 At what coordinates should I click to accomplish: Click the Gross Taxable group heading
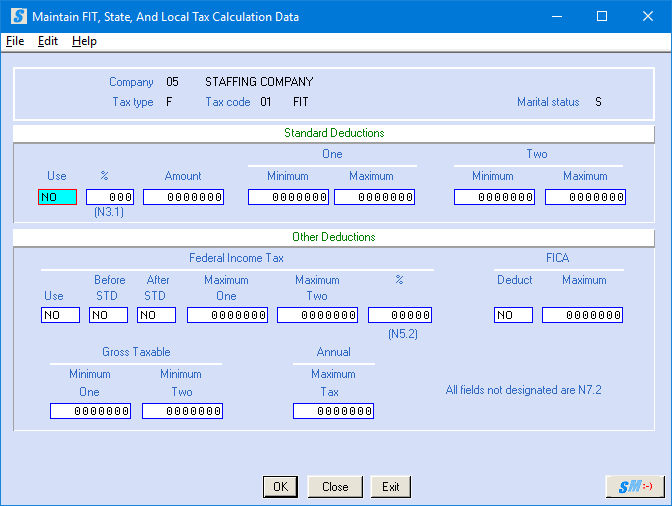click(136, 352)
